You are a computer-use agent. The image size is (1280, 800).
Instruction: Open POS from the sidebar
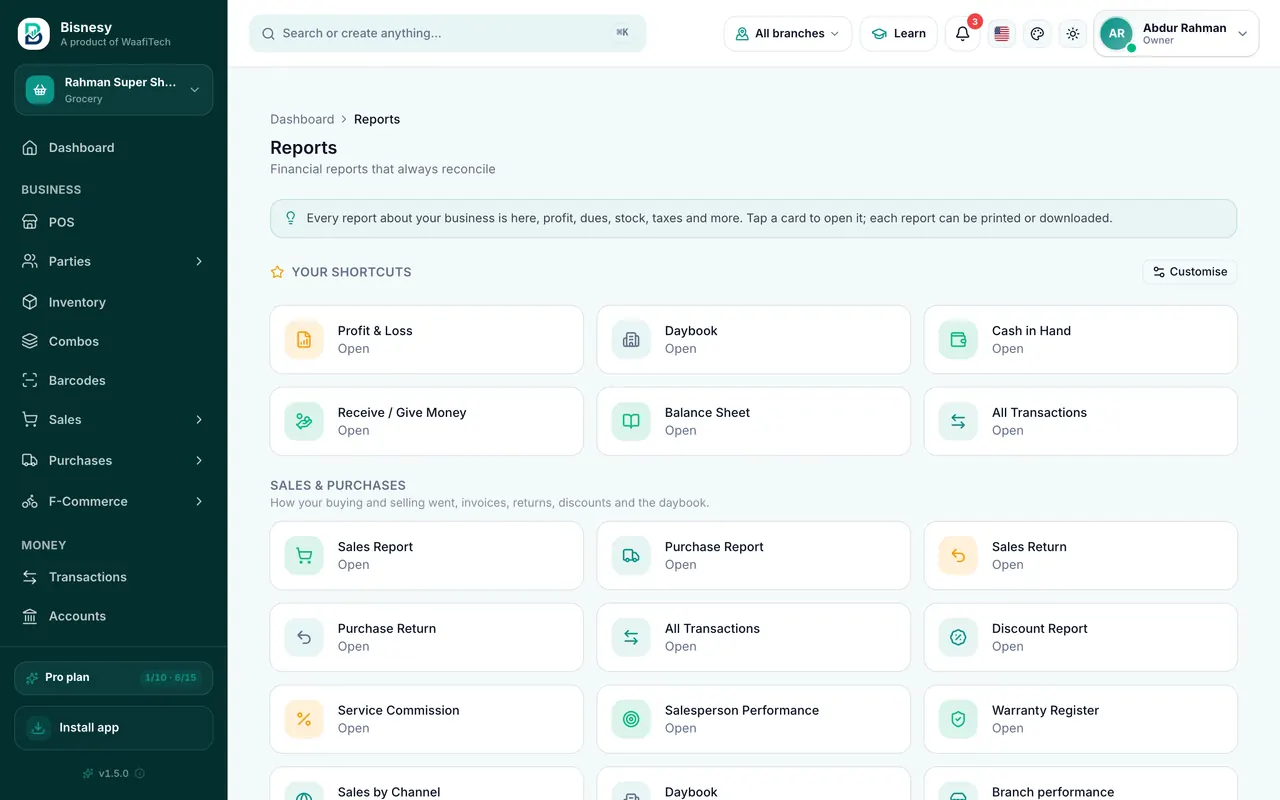(114, 222)
